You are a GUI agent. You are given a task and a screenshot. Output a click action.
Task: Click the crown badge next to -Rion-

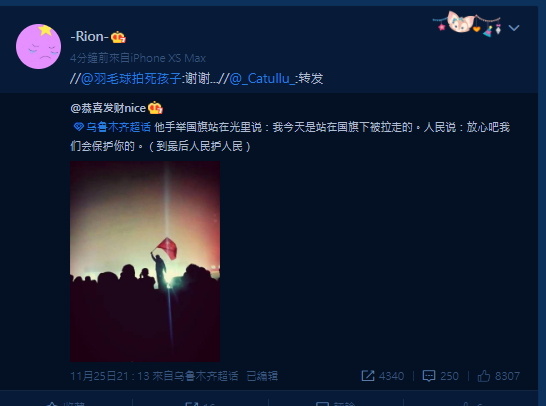118,37
